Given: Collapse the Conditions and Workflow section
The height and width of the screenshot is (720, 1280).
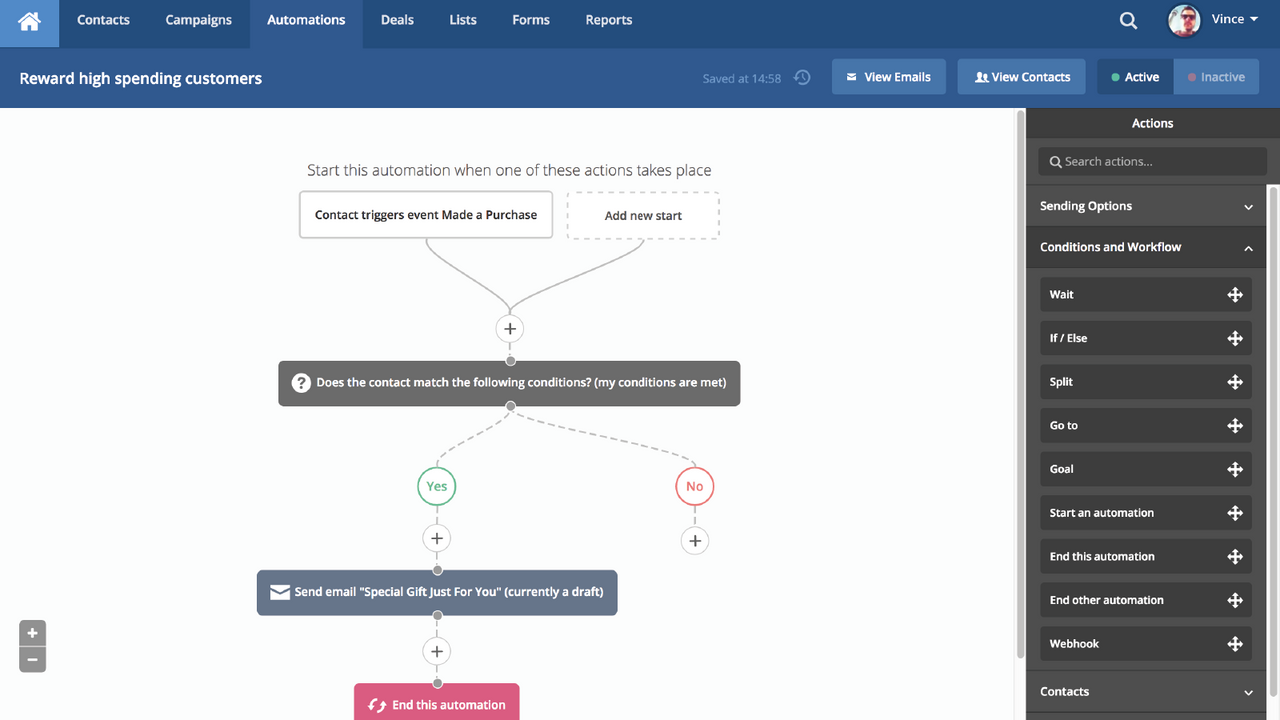Looking at the screenshot, I should [x=1247, y=247].
